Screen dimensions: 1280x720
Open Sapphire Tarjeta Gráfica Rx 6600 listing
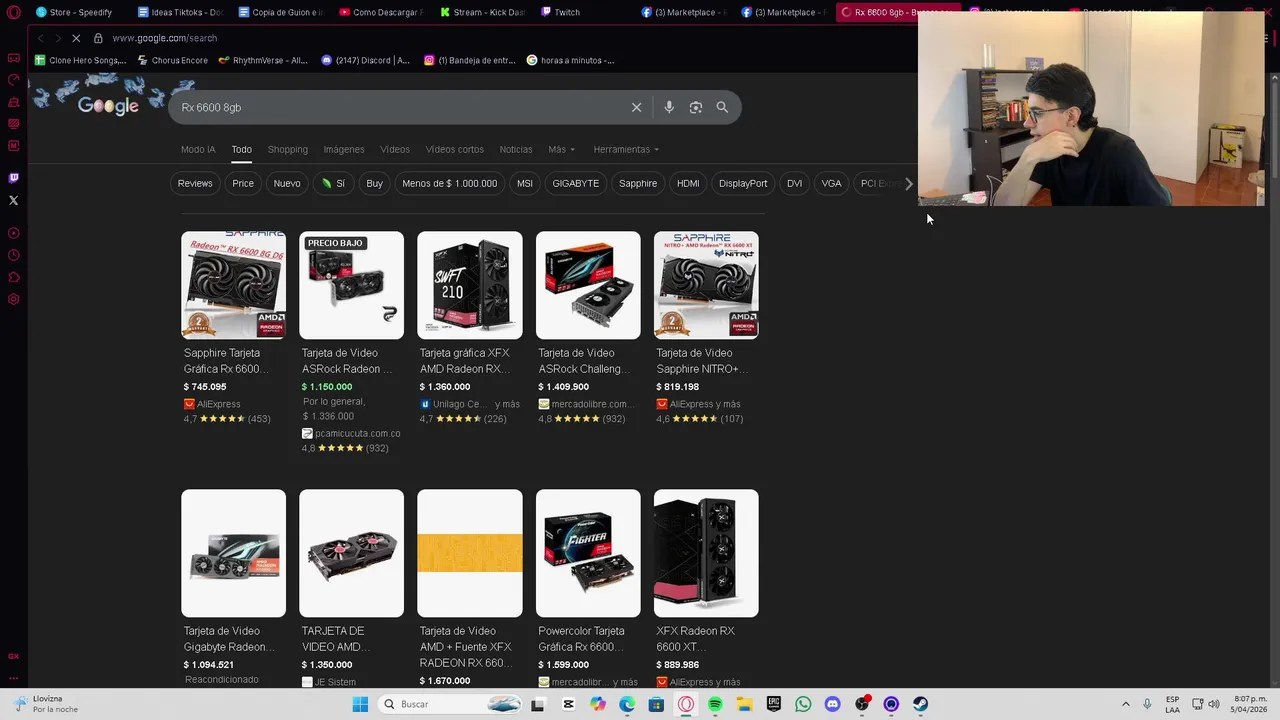tap(226, 361)
